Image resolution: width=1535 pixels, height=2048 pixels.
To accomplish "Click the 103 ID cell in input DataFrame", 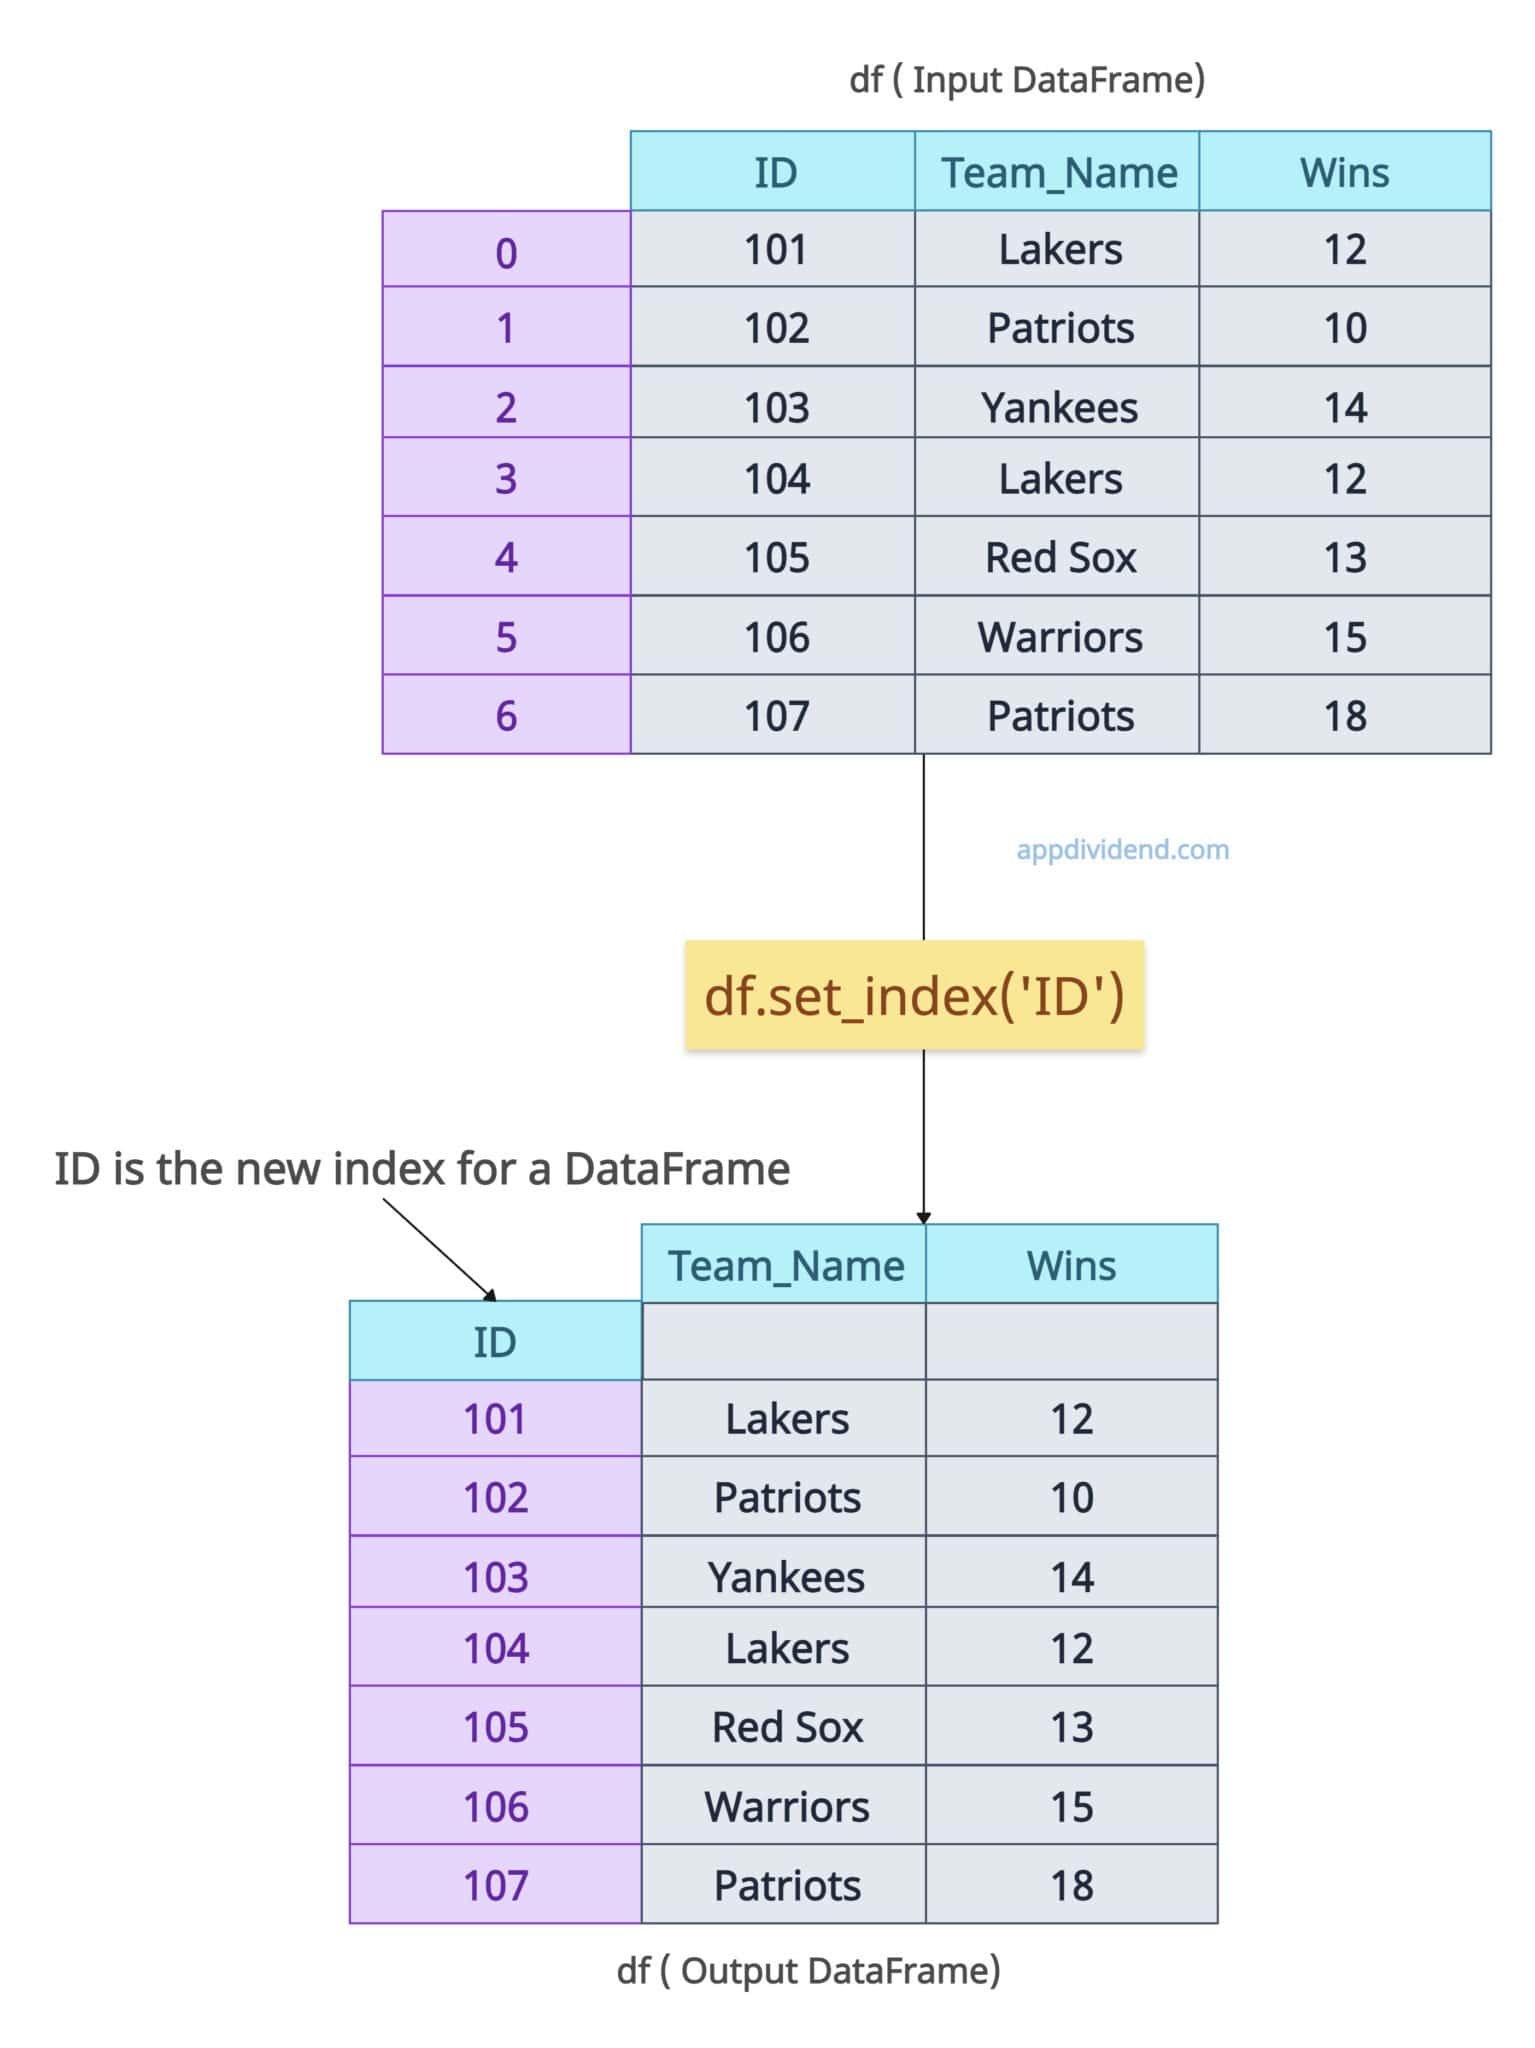I will [775, 407].
